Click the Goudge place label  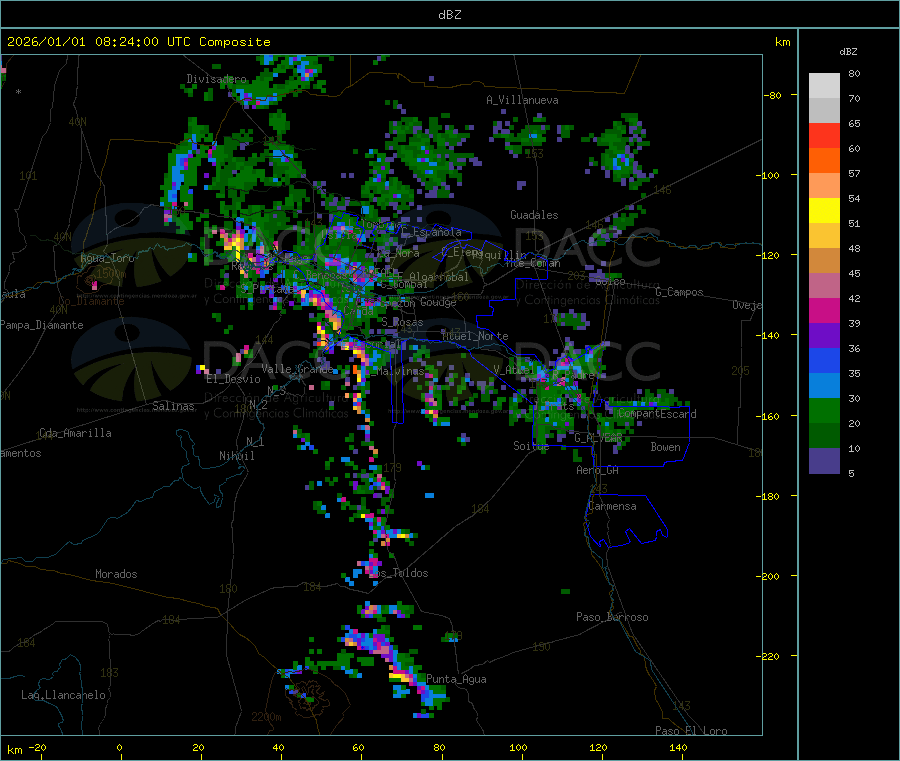click(x=438, y=302)
